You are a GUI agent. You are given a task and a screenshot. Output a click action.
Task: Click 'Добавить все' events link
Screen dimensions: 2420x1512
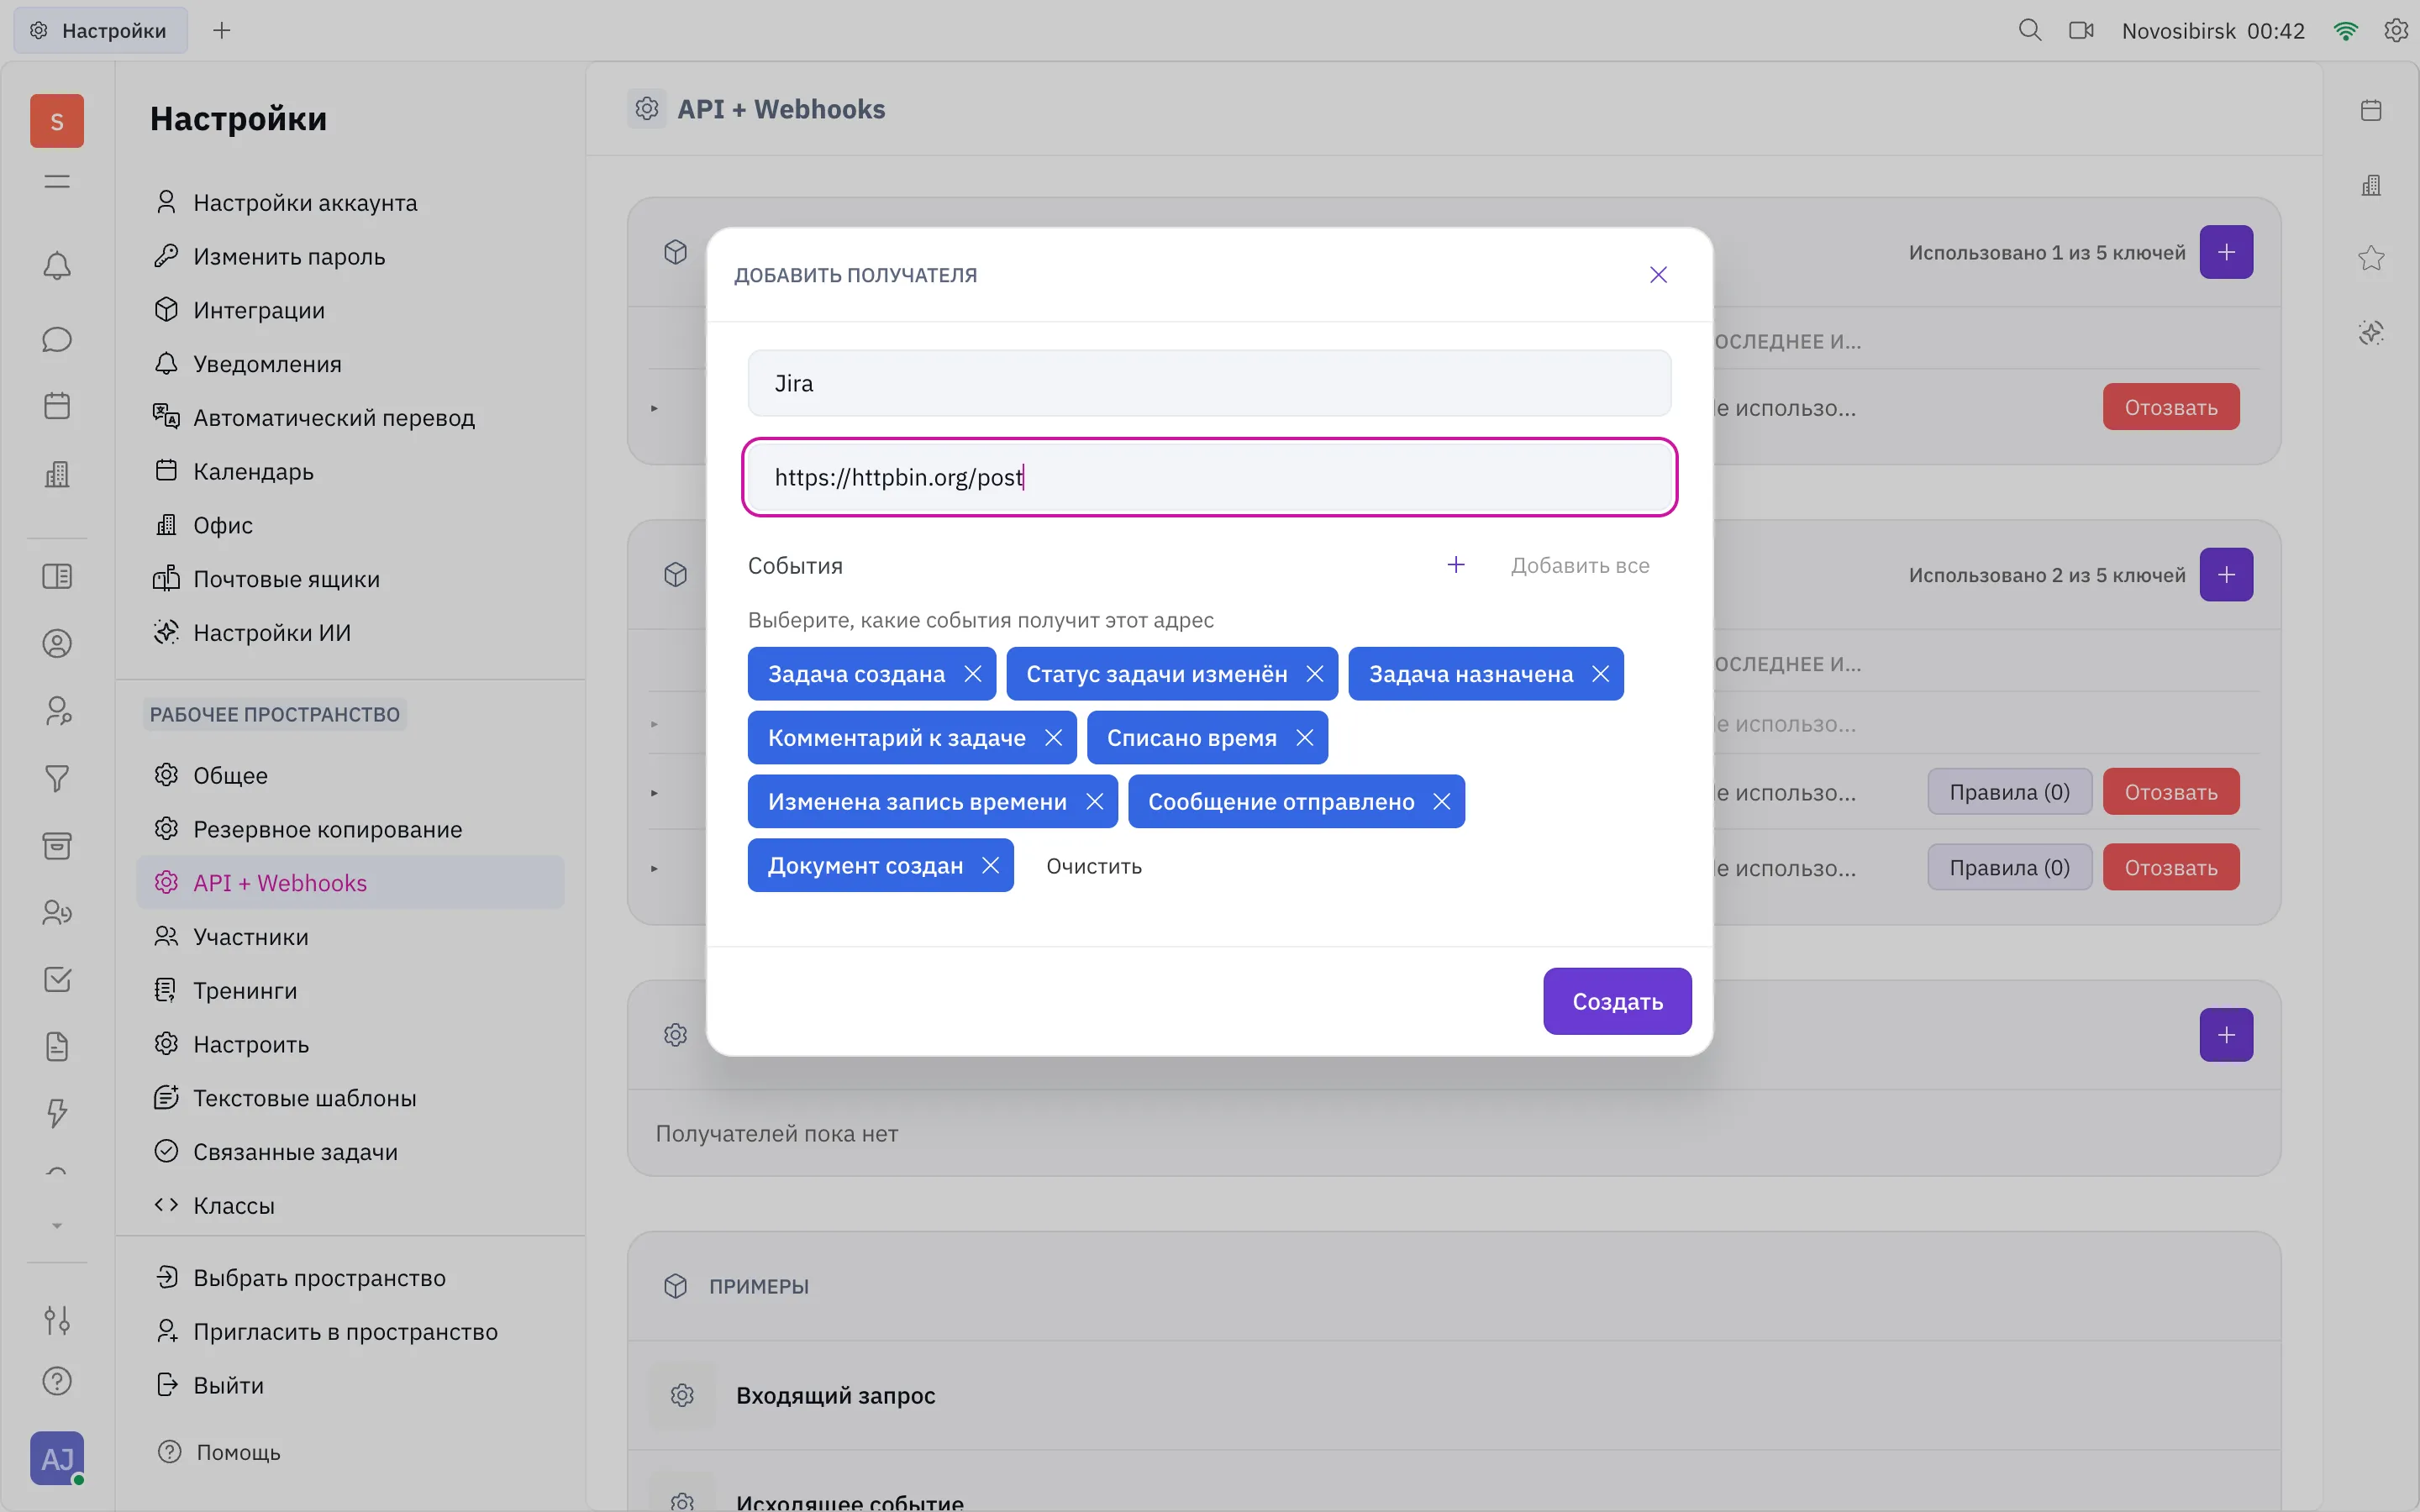pyautogui.click(x=1580, y=566)
